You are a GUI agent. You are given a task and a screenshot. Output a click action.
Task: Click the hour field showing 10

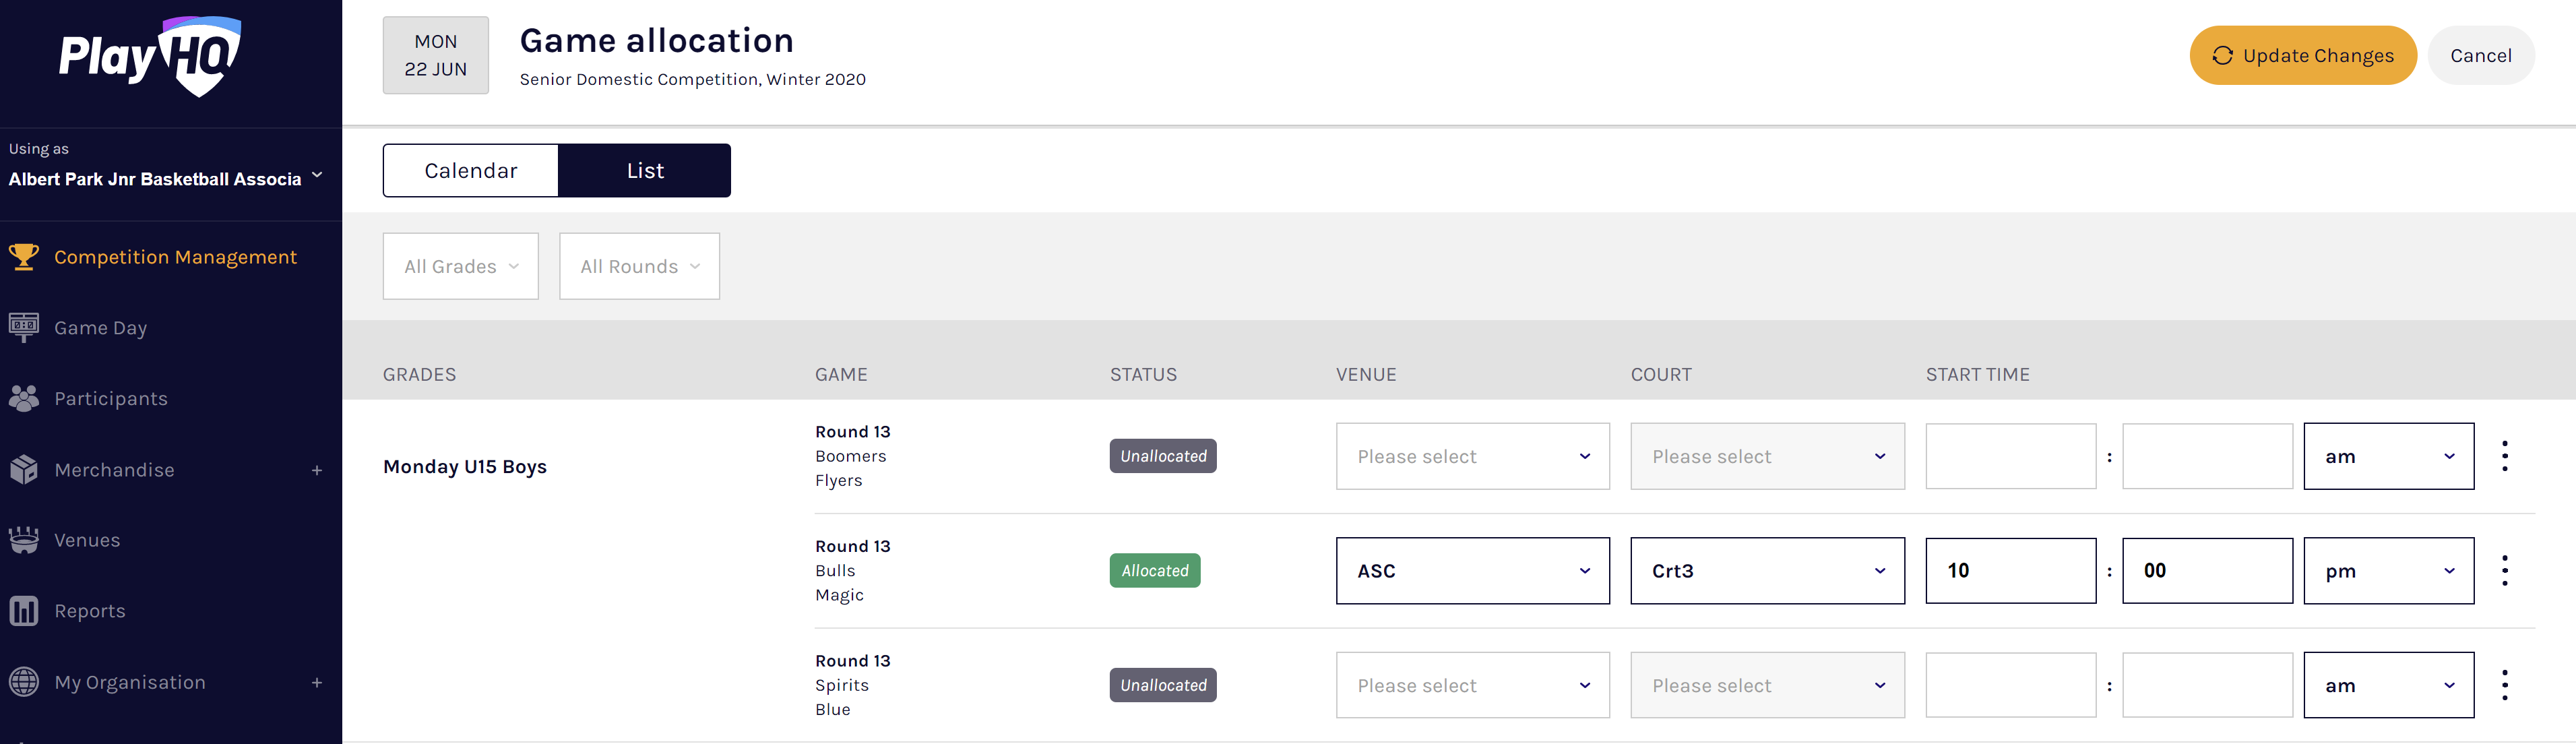point(2010,571)
